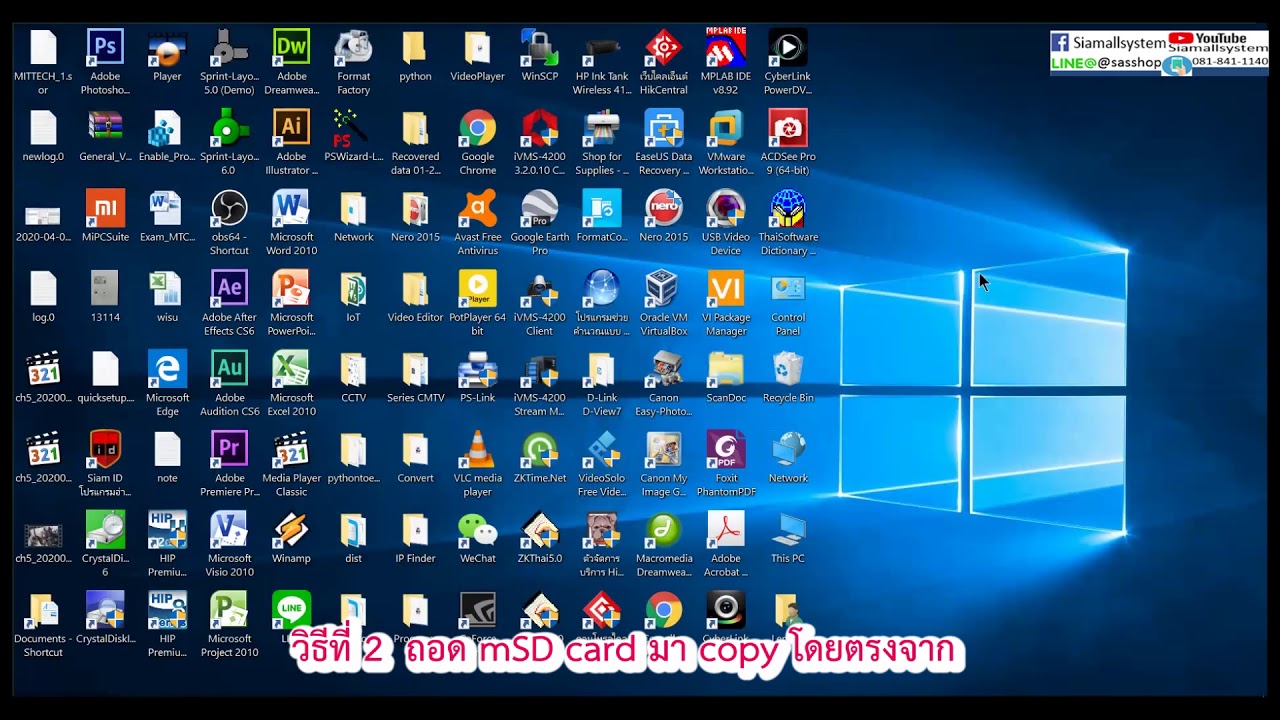Viewport: 1280px width, 720px height.
Task: Open Adobe Acrobat shortcut
Action: (725, 530)
